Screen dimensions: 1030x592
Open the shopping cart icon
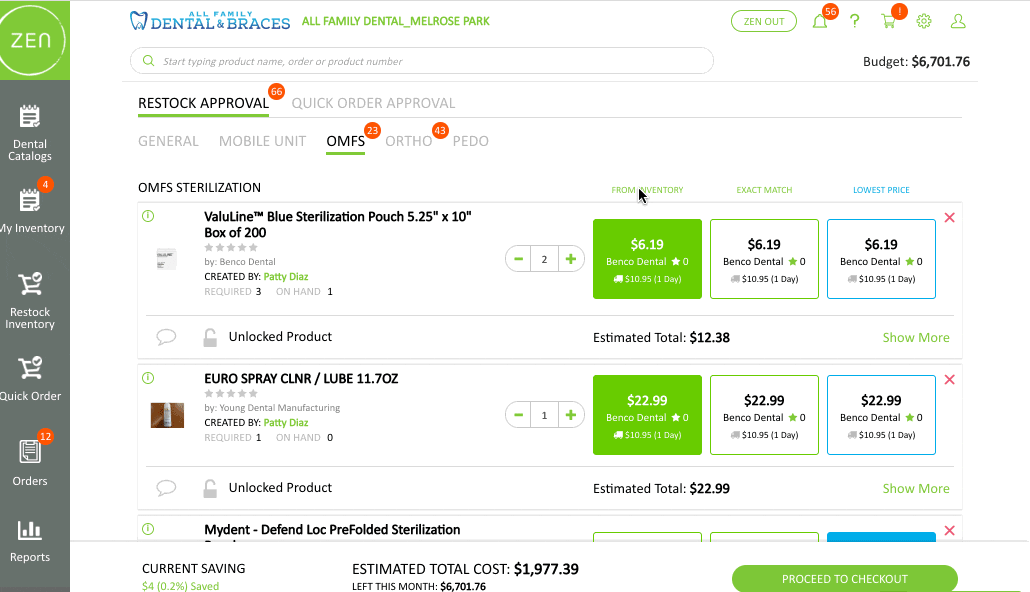coord(888,21)
